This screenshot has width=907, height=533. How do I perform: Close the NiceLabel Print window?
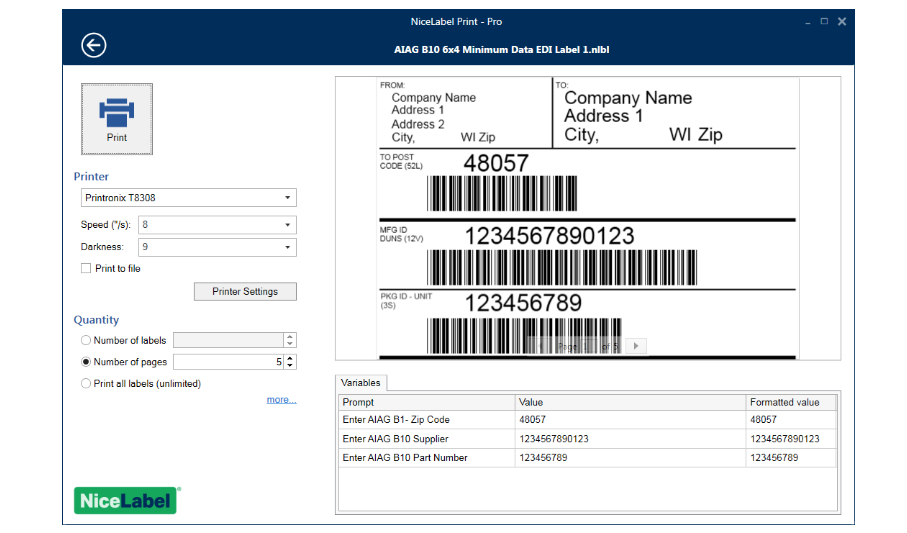click(x=842, y=21)
